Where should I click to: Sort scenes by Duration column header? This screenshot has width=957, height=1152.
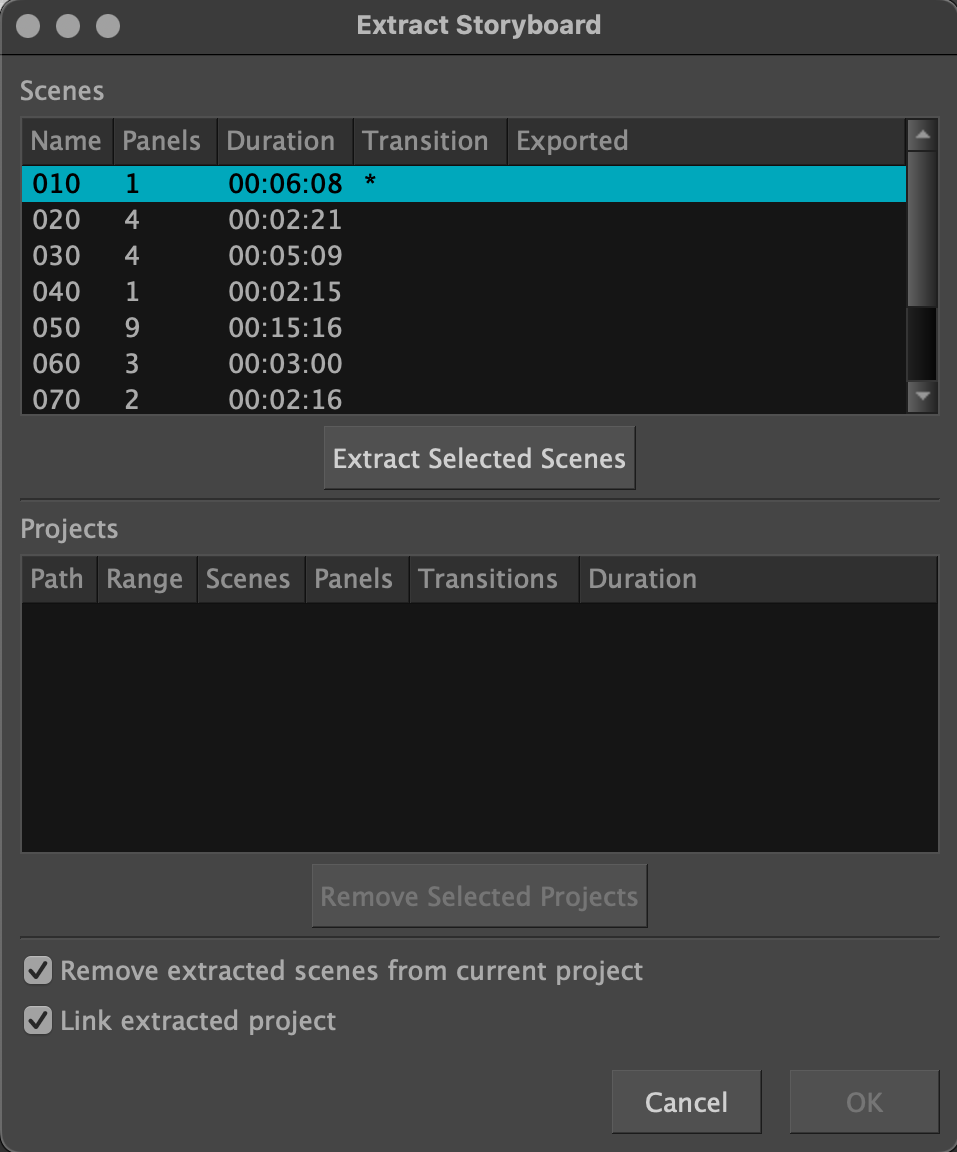pos(281,141)
